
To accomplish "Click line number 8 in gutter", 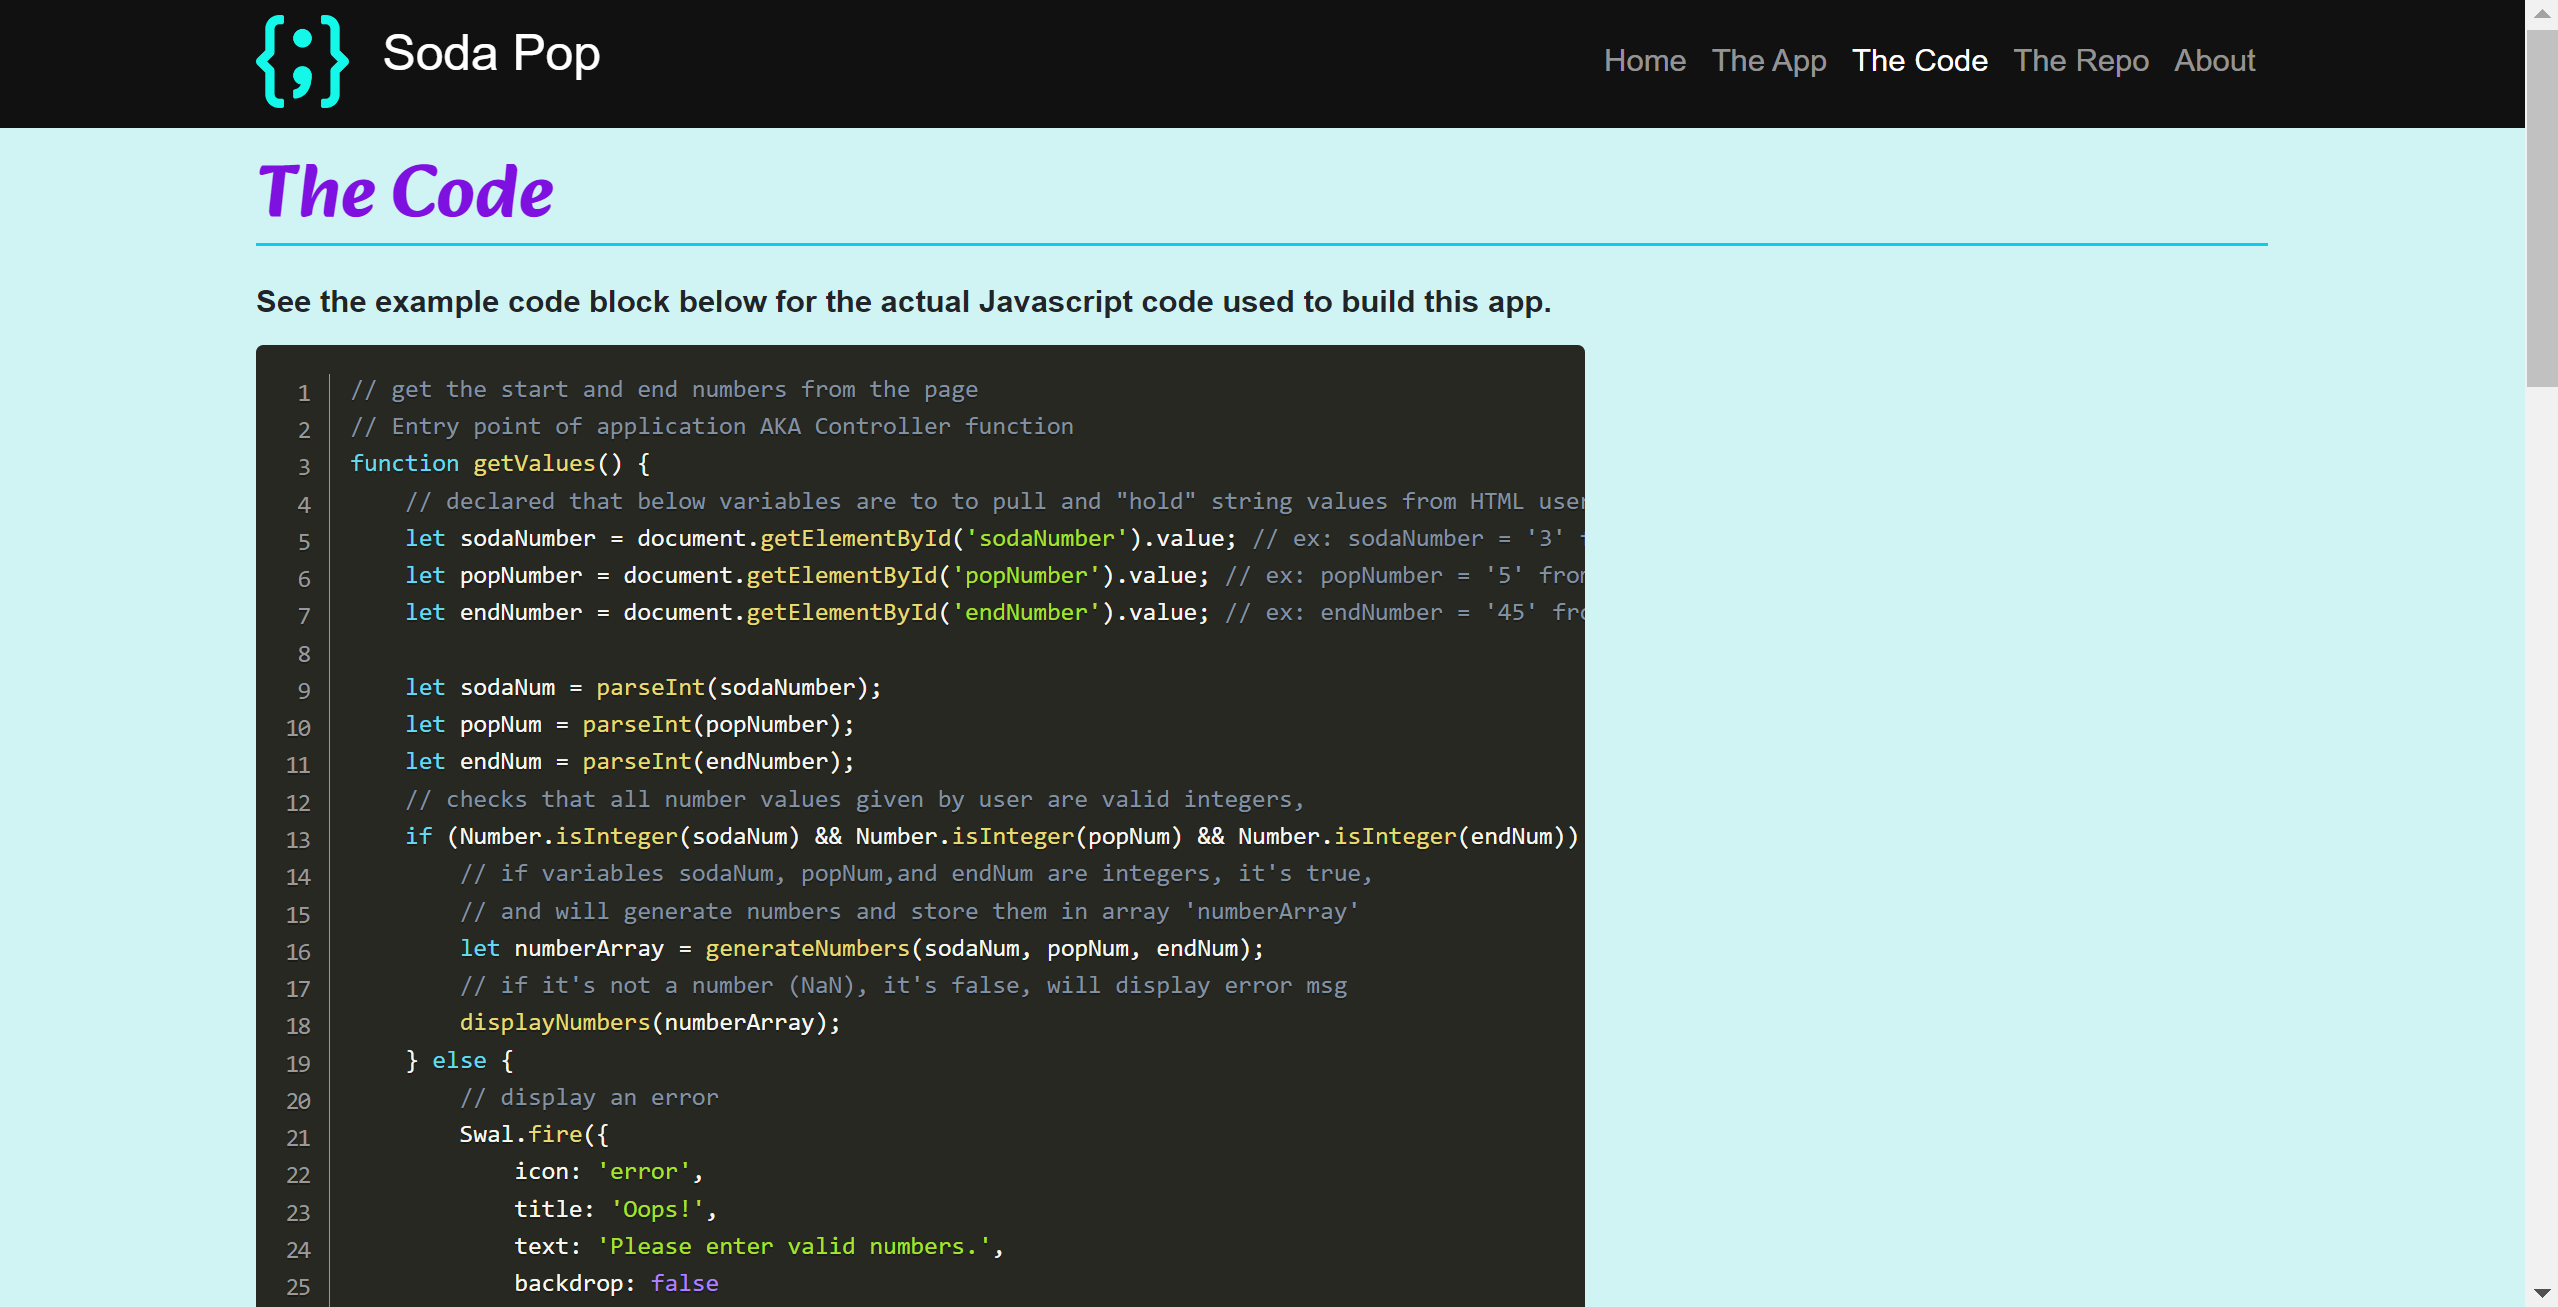I will click(x=304, y=654).
